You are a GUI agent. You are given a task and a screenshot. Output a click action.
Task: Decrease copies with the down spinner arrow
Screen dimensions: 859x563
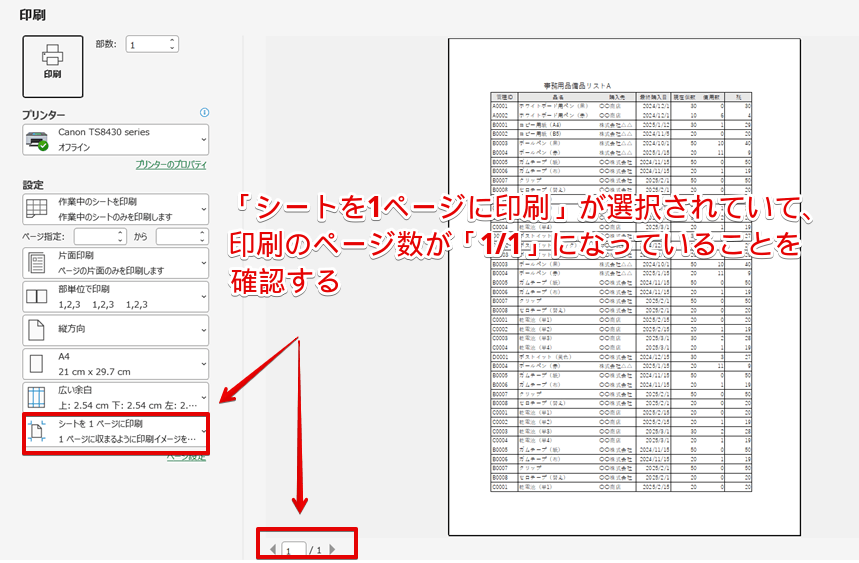click(172, 48)
